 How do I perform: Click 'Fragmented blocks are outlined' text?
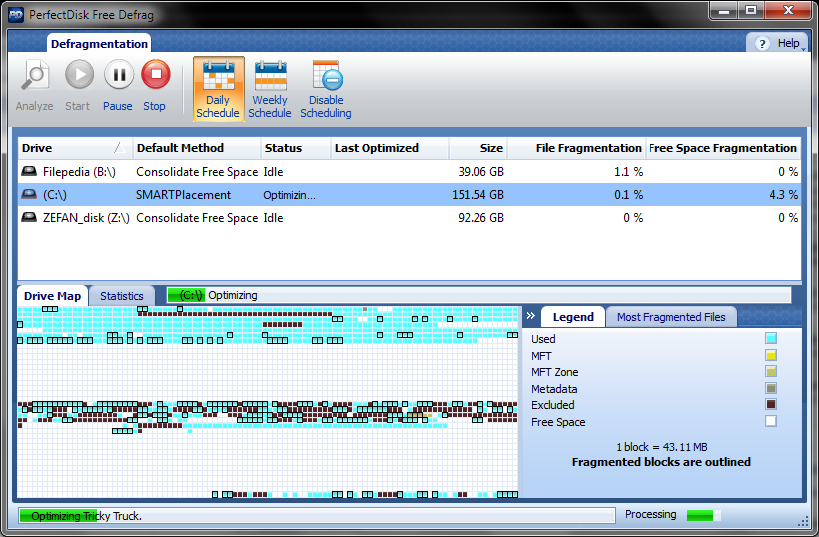coord(661,462)
